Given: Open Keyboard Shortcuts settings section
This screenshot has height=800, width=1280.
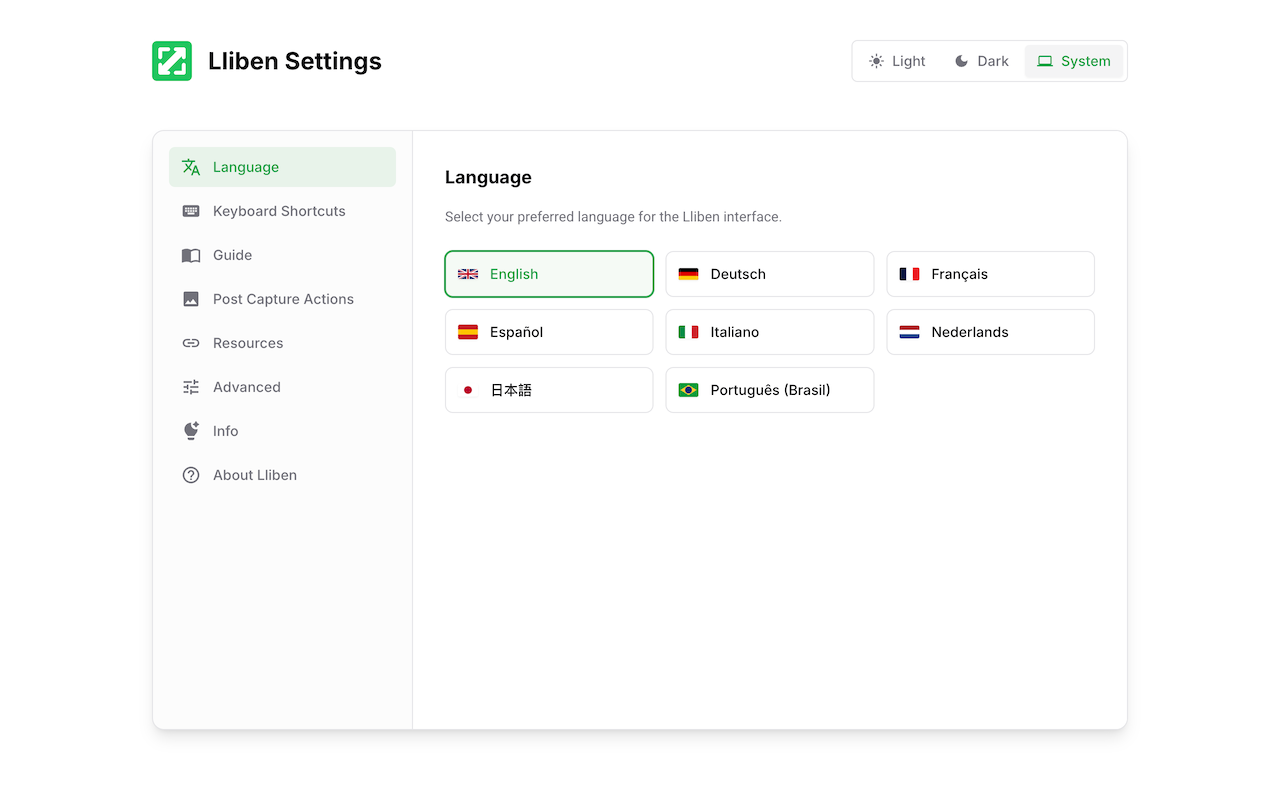Looking at the screenshot, I should (279, 211).
